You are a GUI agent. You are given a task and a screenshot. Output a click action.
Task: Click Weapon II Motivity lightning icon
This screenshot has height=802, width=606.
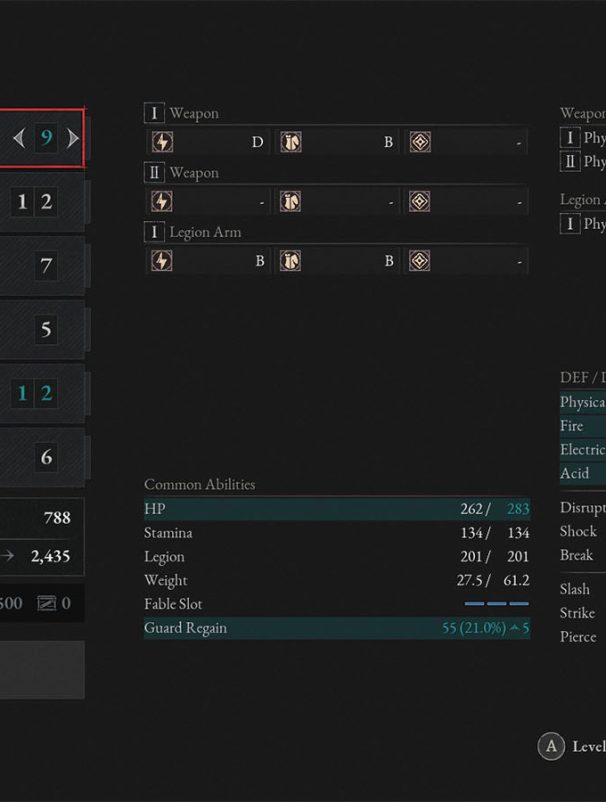pyautogui.click(x=162, y=202)
